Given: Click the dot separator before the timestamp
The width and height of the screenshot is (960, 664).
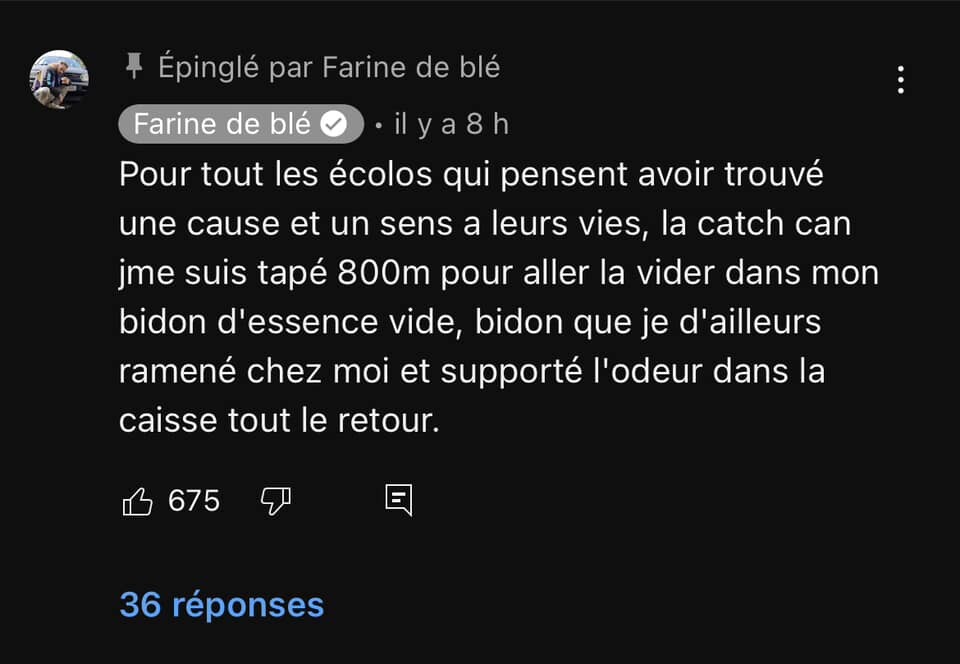Looking at the screenshot, I should [x=379, y=126].
